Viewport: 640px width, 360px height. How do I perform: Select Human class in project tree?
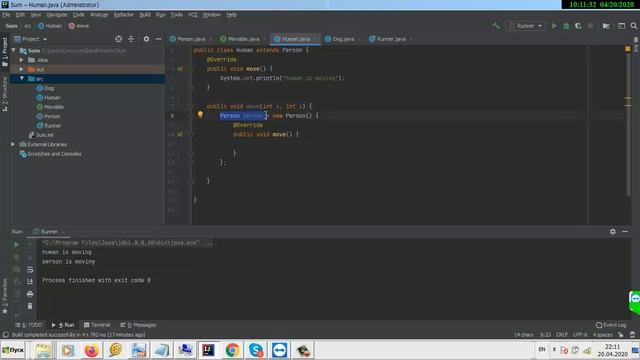pos(52,98)
